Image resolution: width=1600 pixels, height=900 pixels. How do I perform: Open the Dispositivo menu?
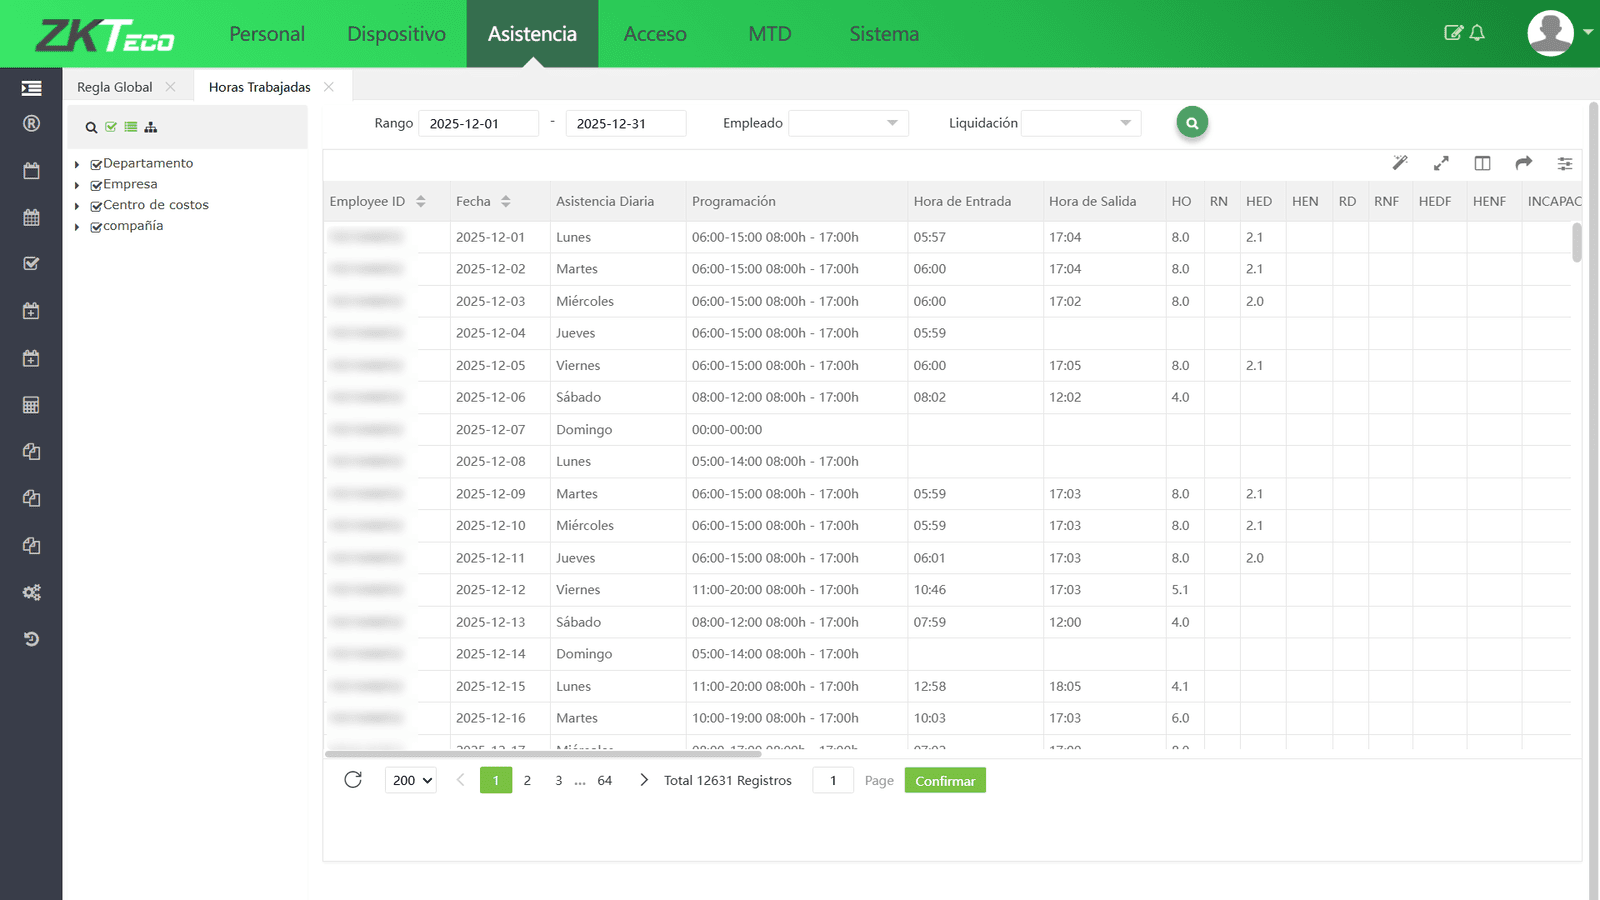point(396,34)
